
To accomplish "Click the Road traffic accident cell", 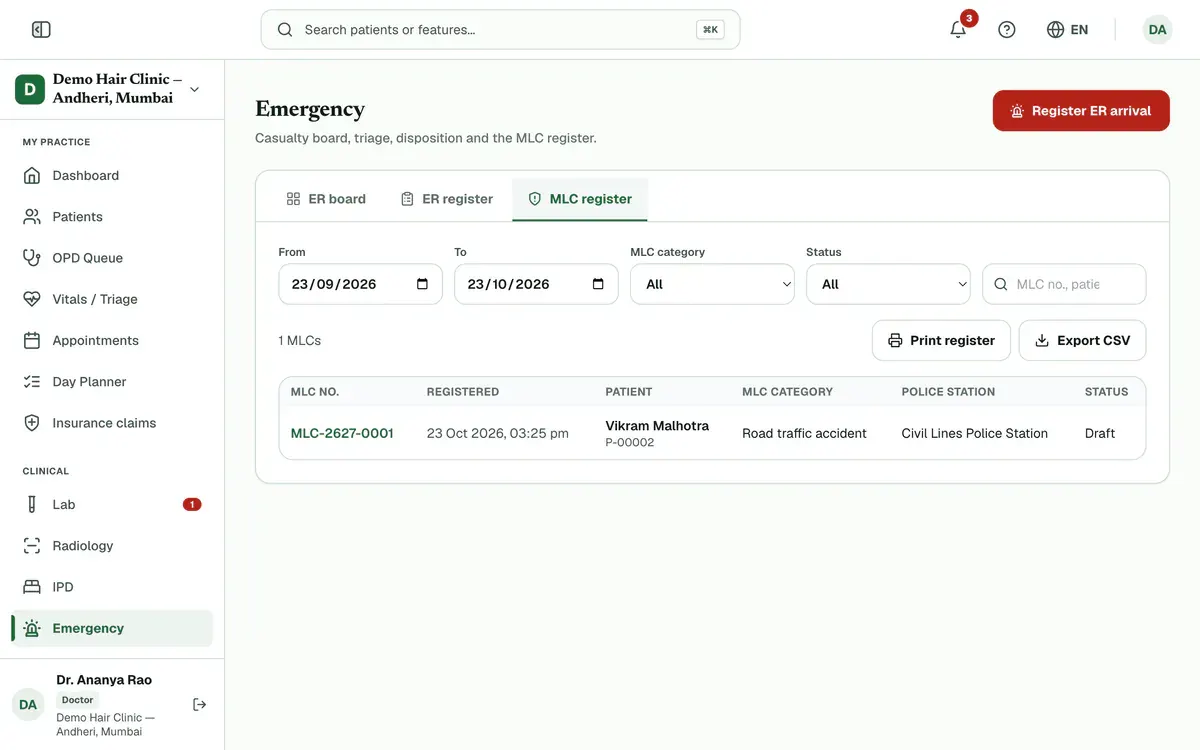I will [x=804, y=433].
